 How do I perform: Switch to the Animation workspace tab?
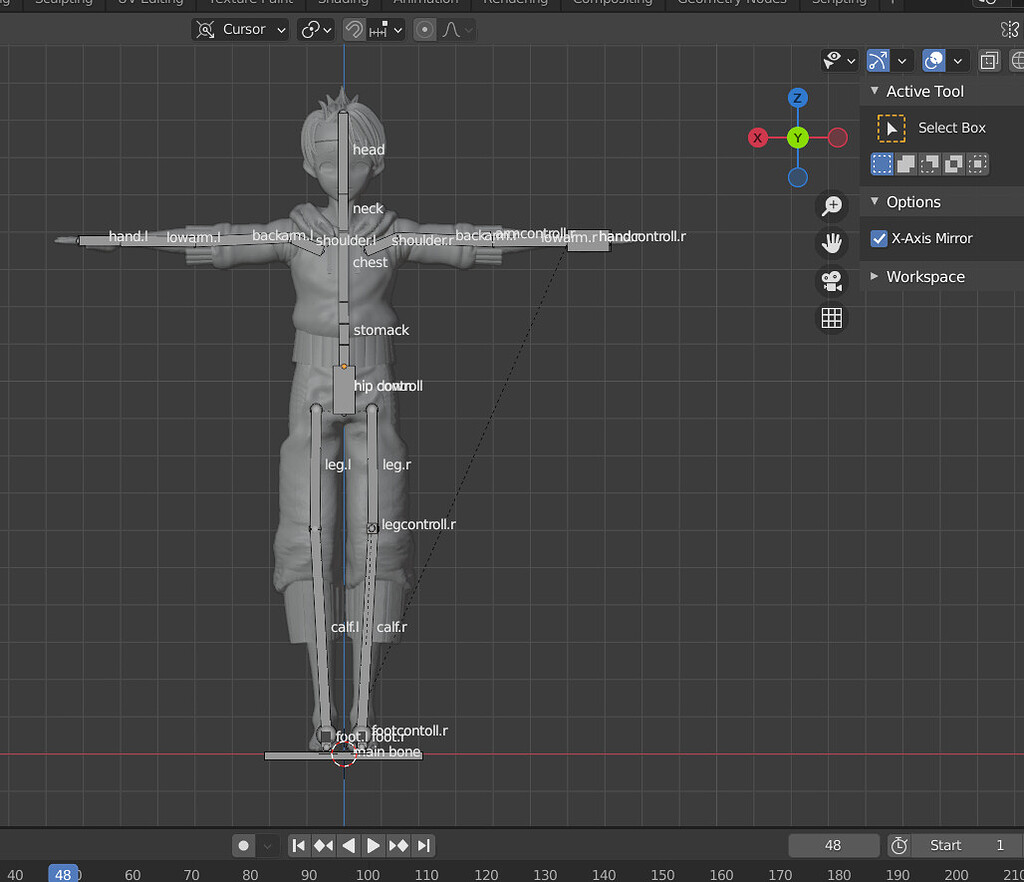(426, 3)
